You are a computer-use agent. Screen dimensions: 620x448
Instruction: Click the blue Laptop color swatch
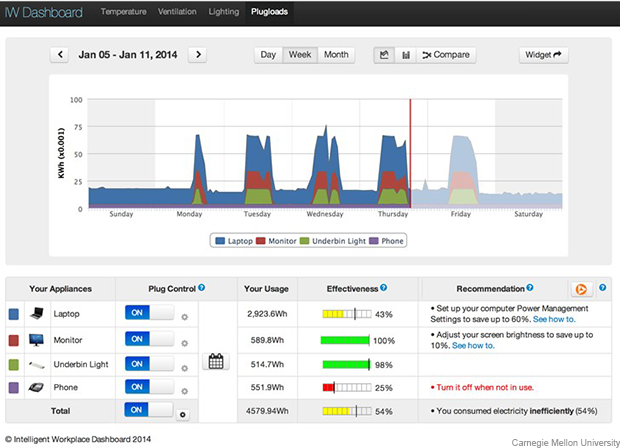point(12,315)
